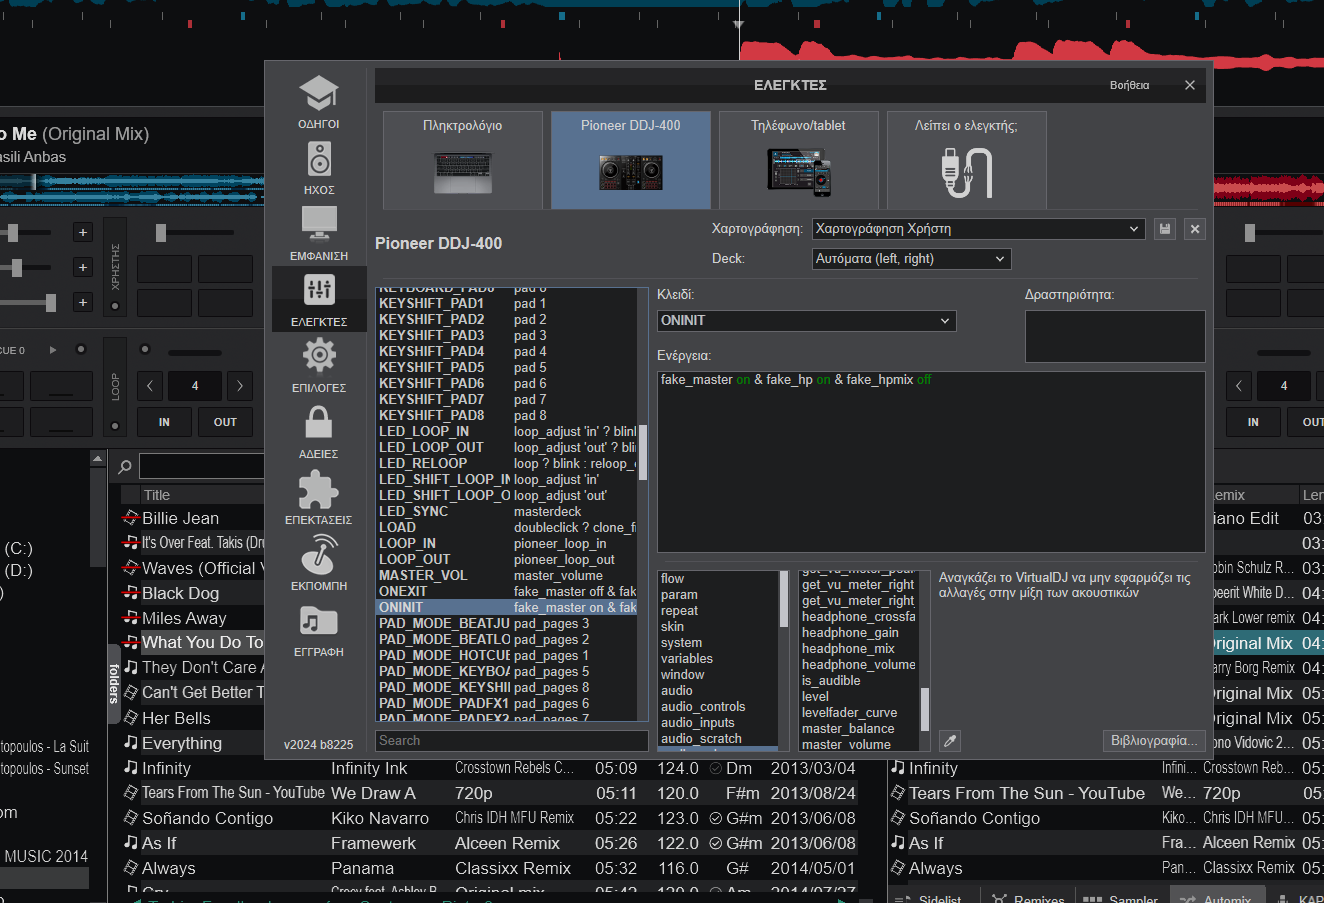Select the Pioneer DDJ-400 controller tab

coord(631,160)
